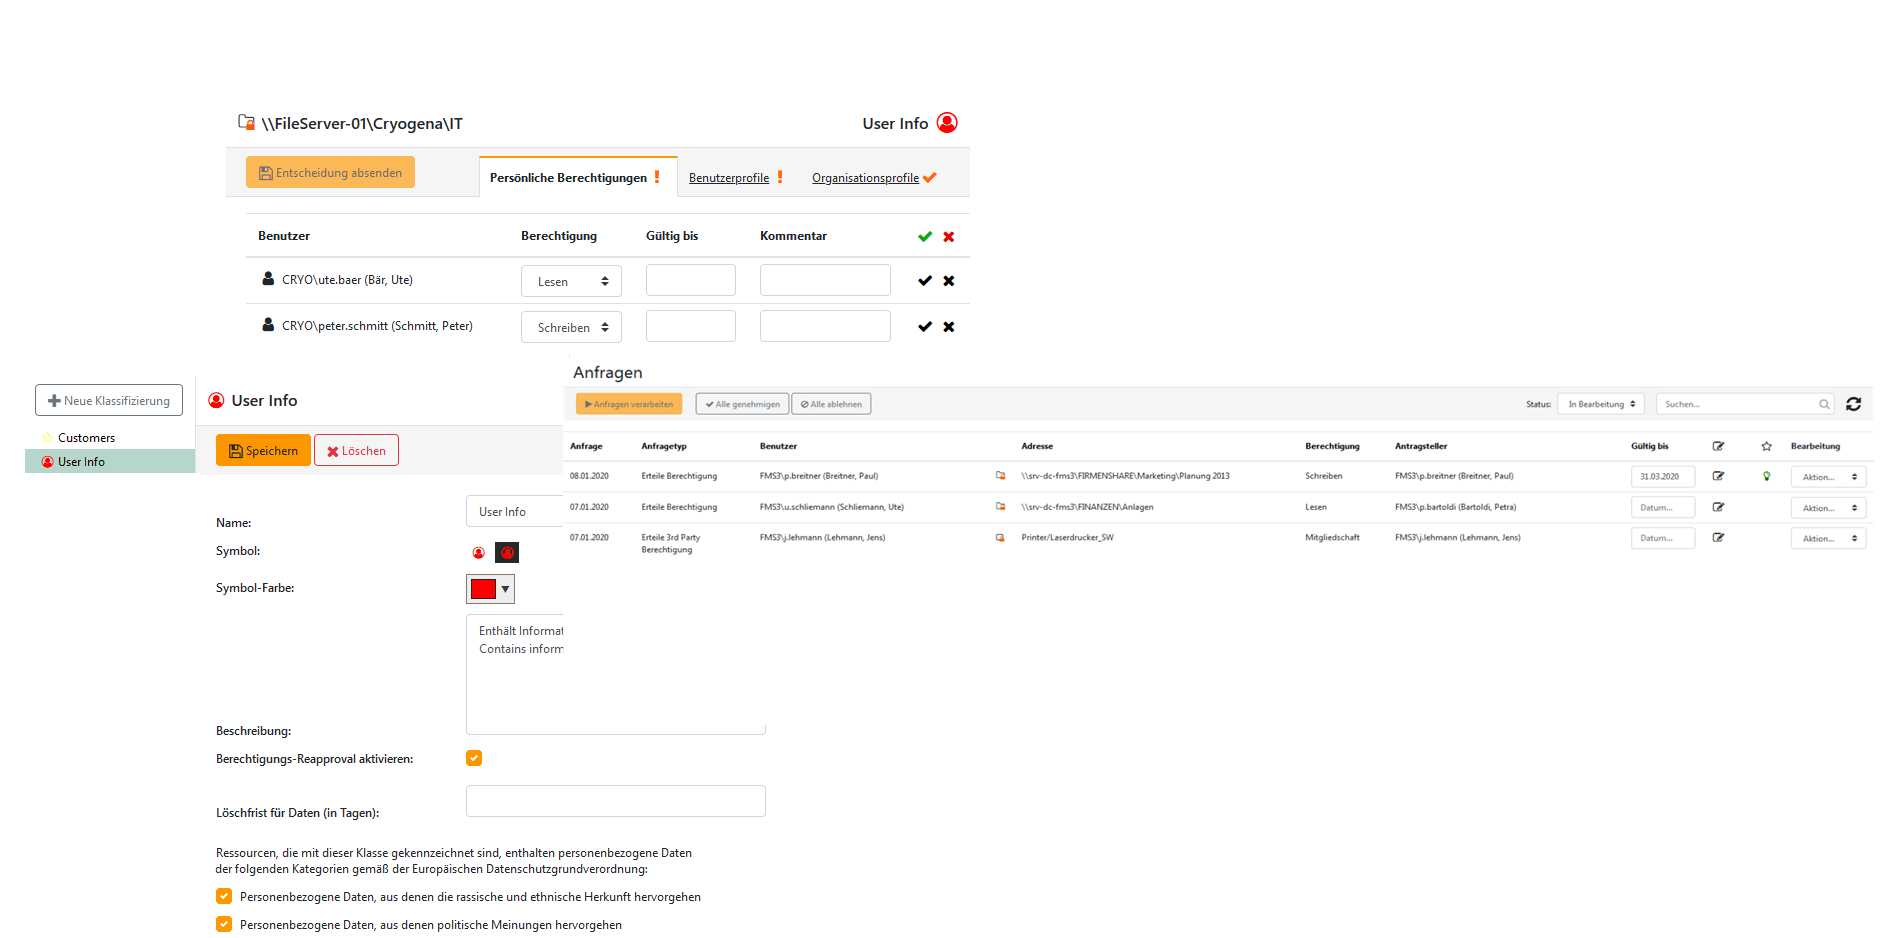Open the Lesen permission dropdown for ute.baer
Viewport: 1880px width, 938px height.
click(571, 282)
